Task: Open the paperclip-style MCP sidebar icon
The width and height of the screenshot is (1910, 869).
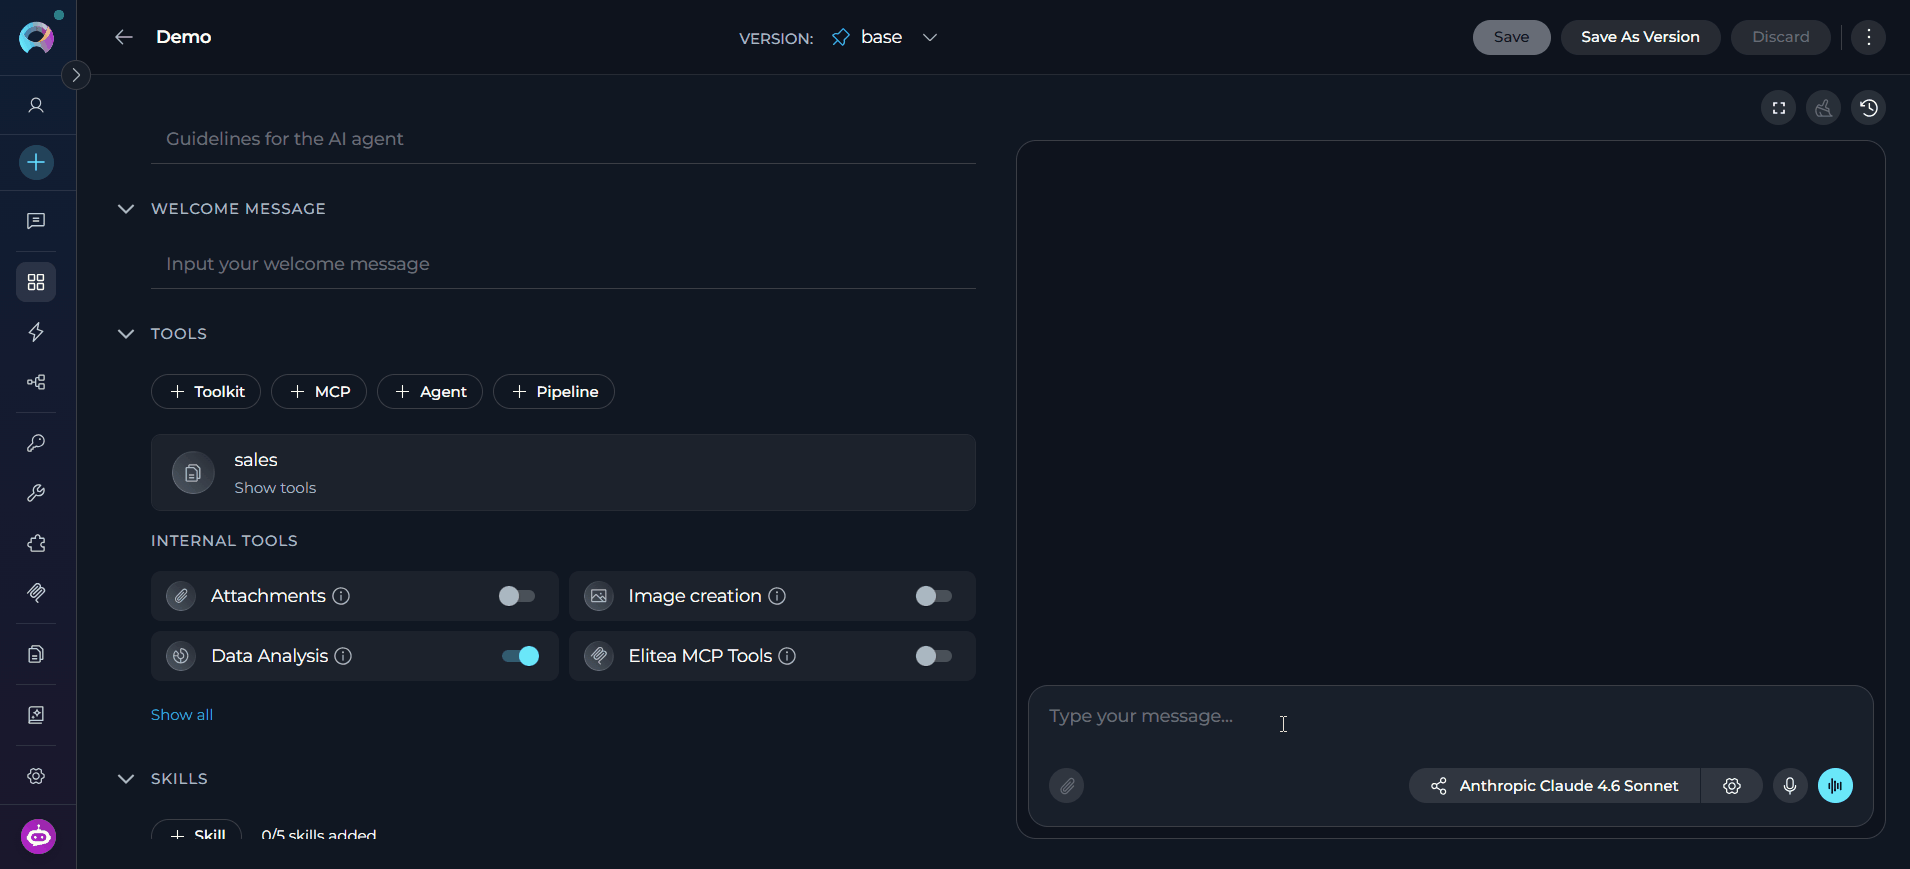Action: [x=36, y=593]
